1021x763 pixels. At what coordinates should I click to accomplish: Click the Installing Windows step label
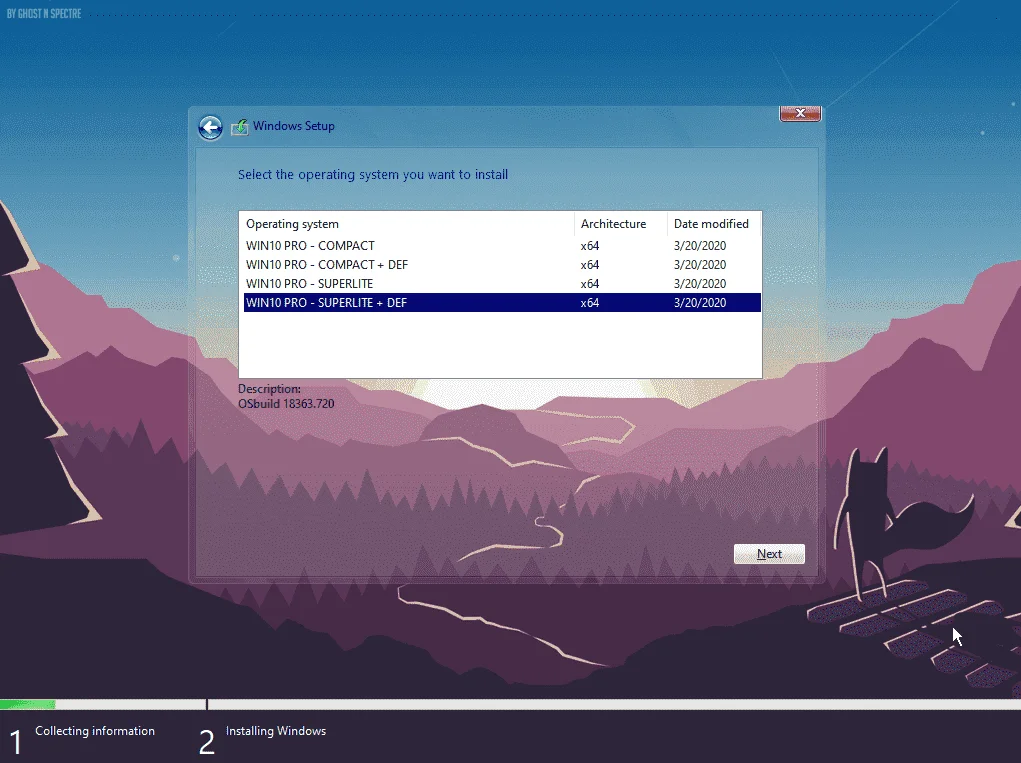coord(276,731)
